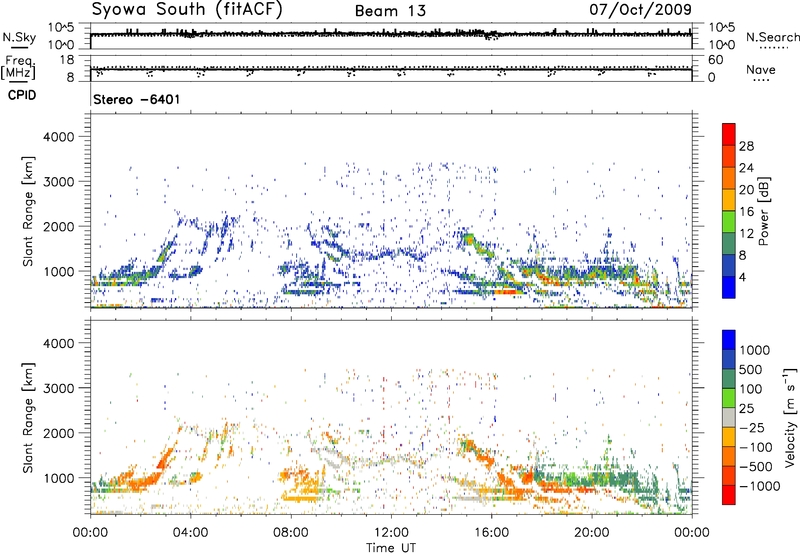
Task: Click the 'Power [dB]' colorbar title
Action: (764, 211)
